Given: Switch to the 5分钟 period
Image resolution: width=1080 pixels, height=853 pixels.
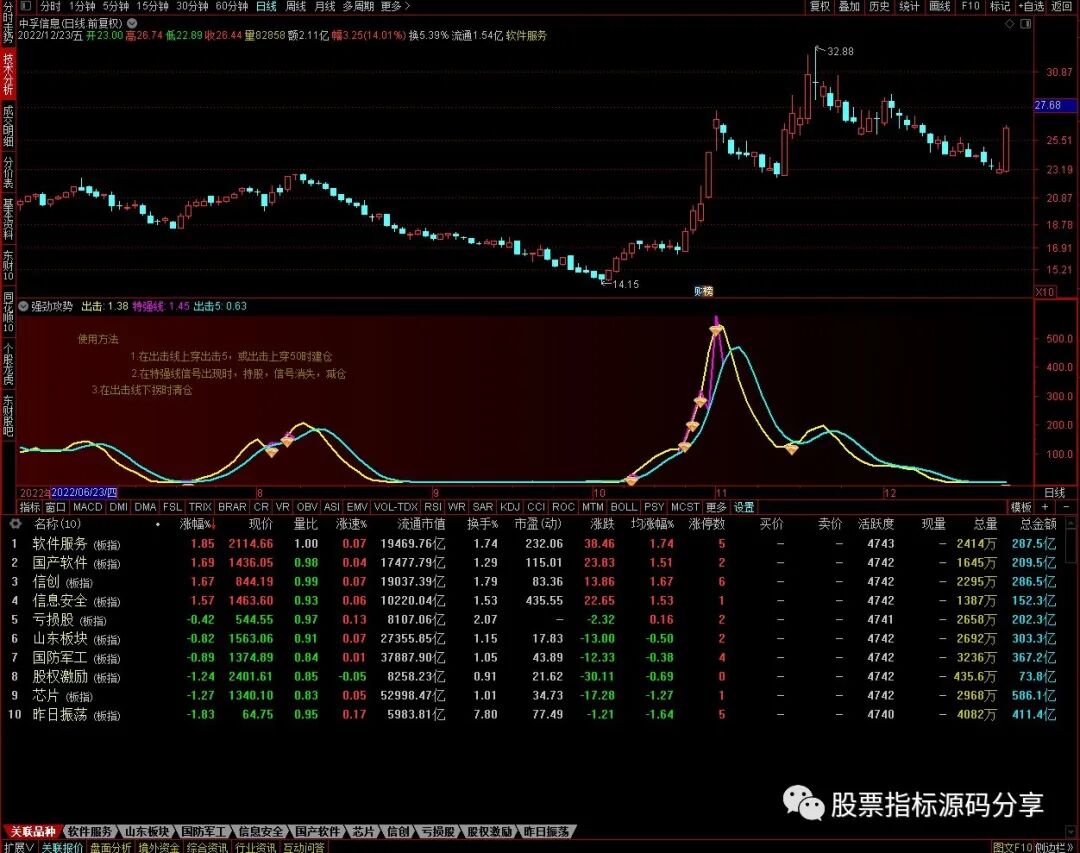Looking at the screenshot, I should pos(116,6).
